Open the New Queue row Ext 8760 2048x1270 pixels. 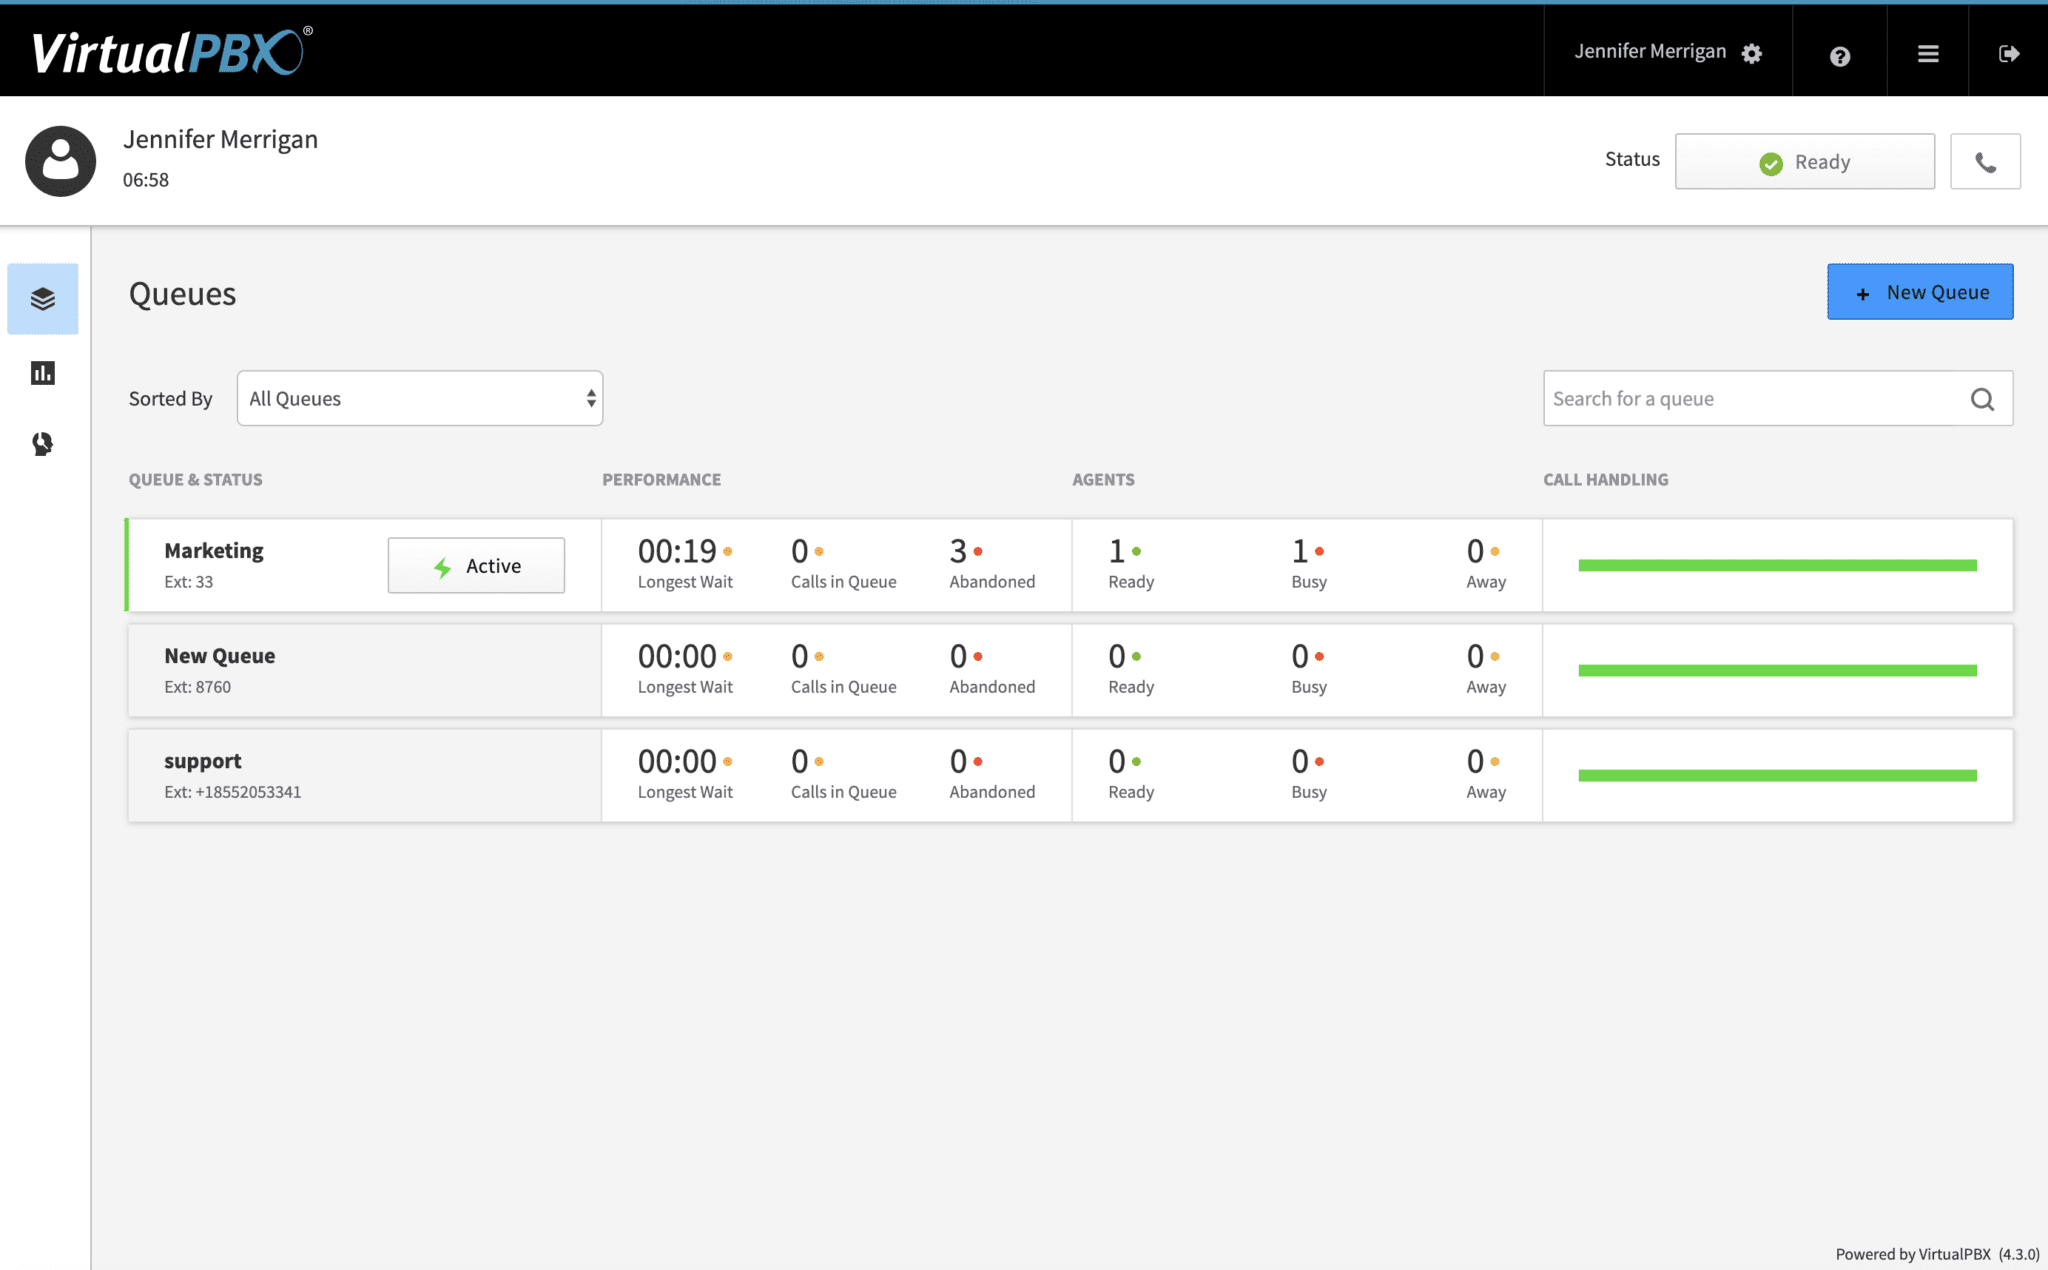pyautogui.click(x=1070, y=670)
